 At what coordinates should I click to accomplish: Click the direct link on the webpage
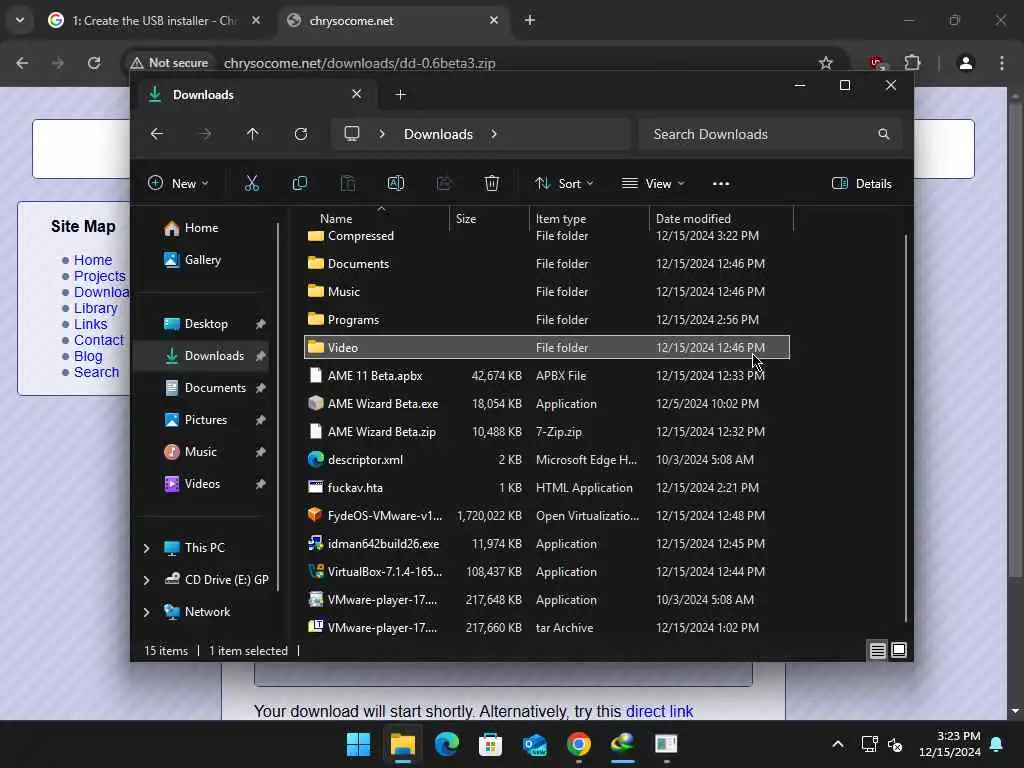pos(659,711)
